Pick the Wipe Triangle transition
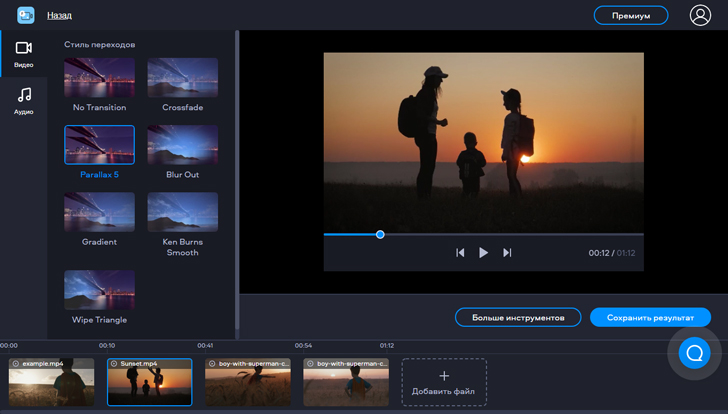This screenshot has height=414, width=728. (99, 289)
